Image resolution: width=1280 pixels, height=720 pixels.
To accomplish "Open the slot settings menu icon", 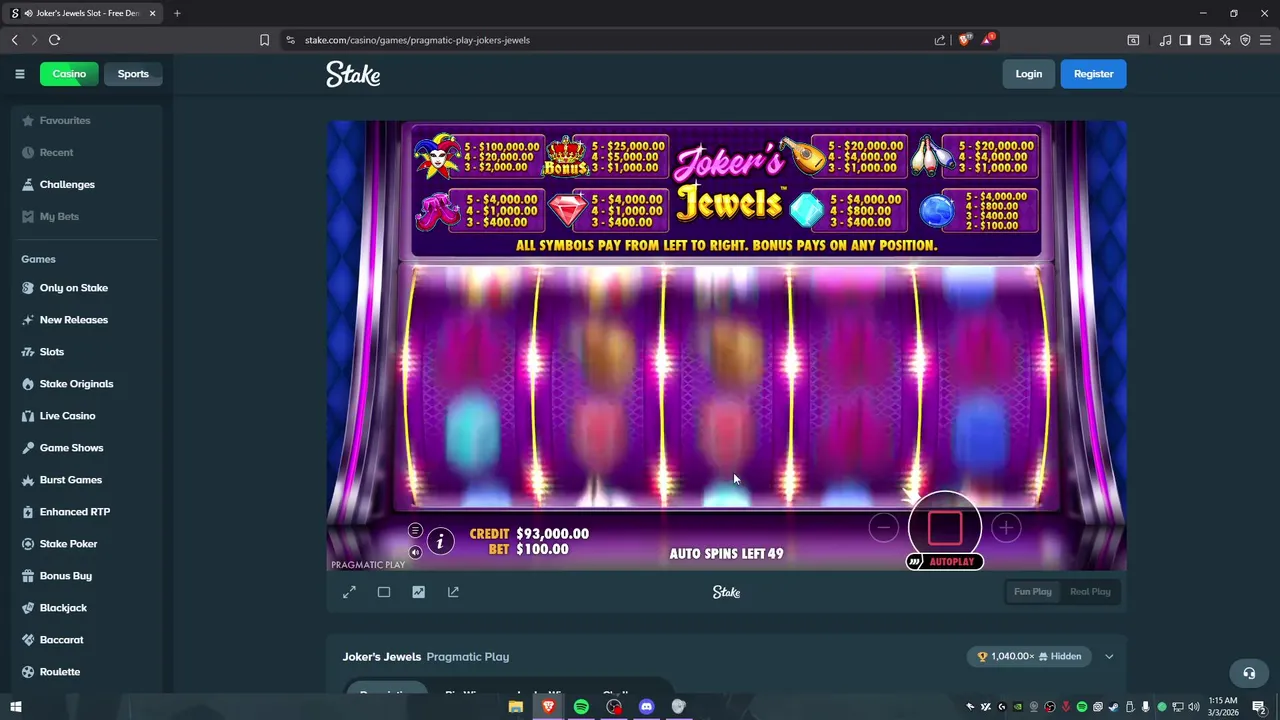I will (415, 530).
